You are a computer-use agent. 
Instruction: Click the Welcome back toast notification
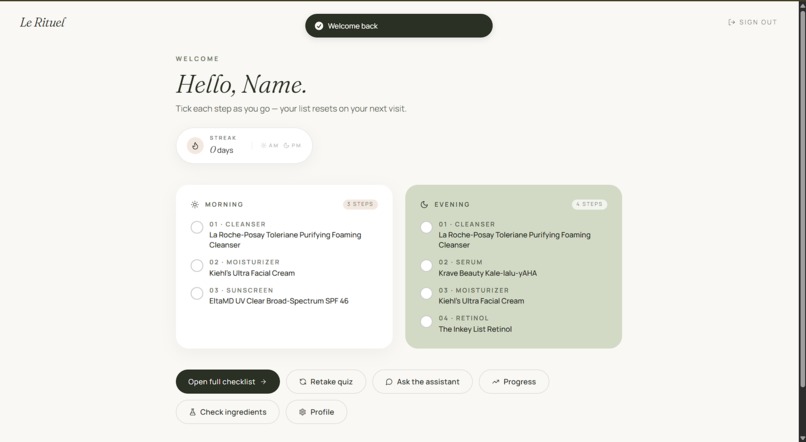click(399, 26)
